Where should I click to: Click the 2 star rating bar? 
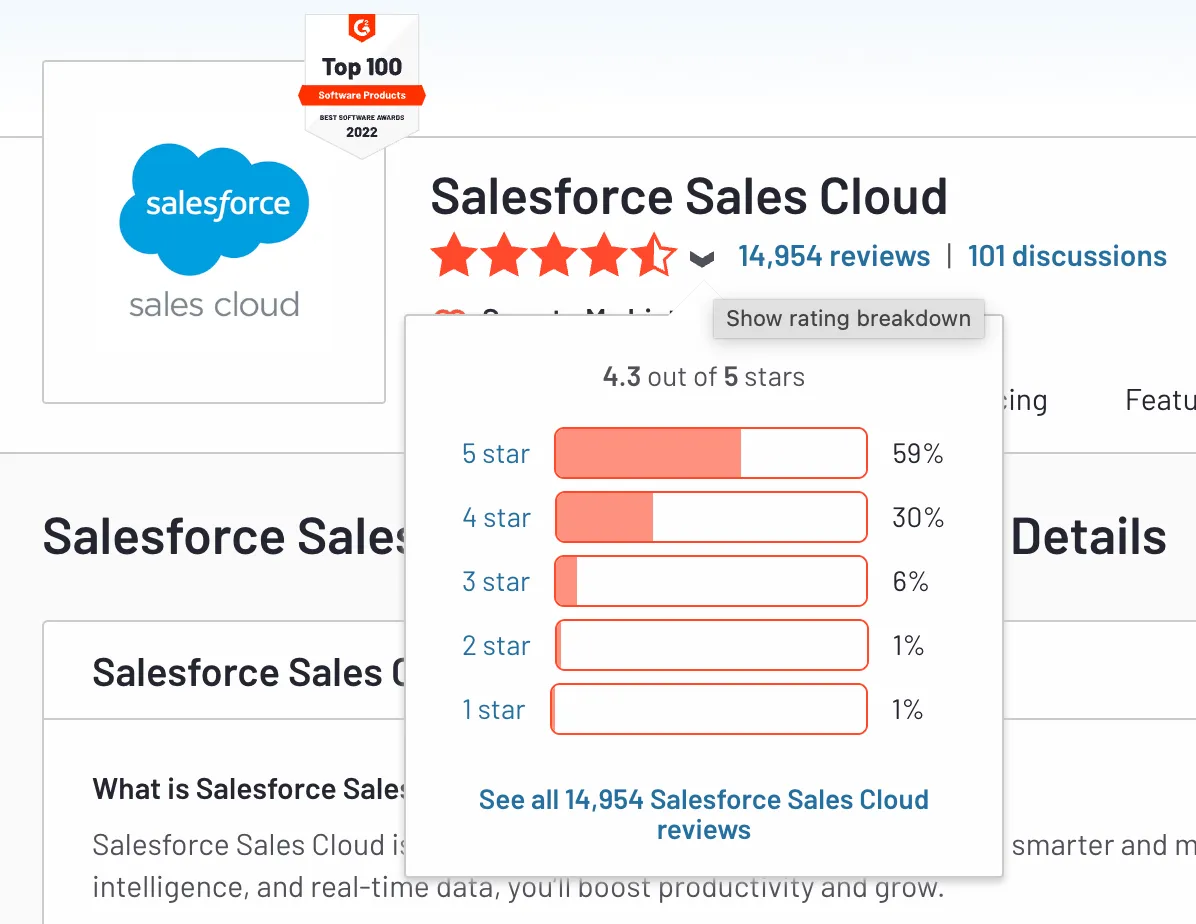point(711,646)
